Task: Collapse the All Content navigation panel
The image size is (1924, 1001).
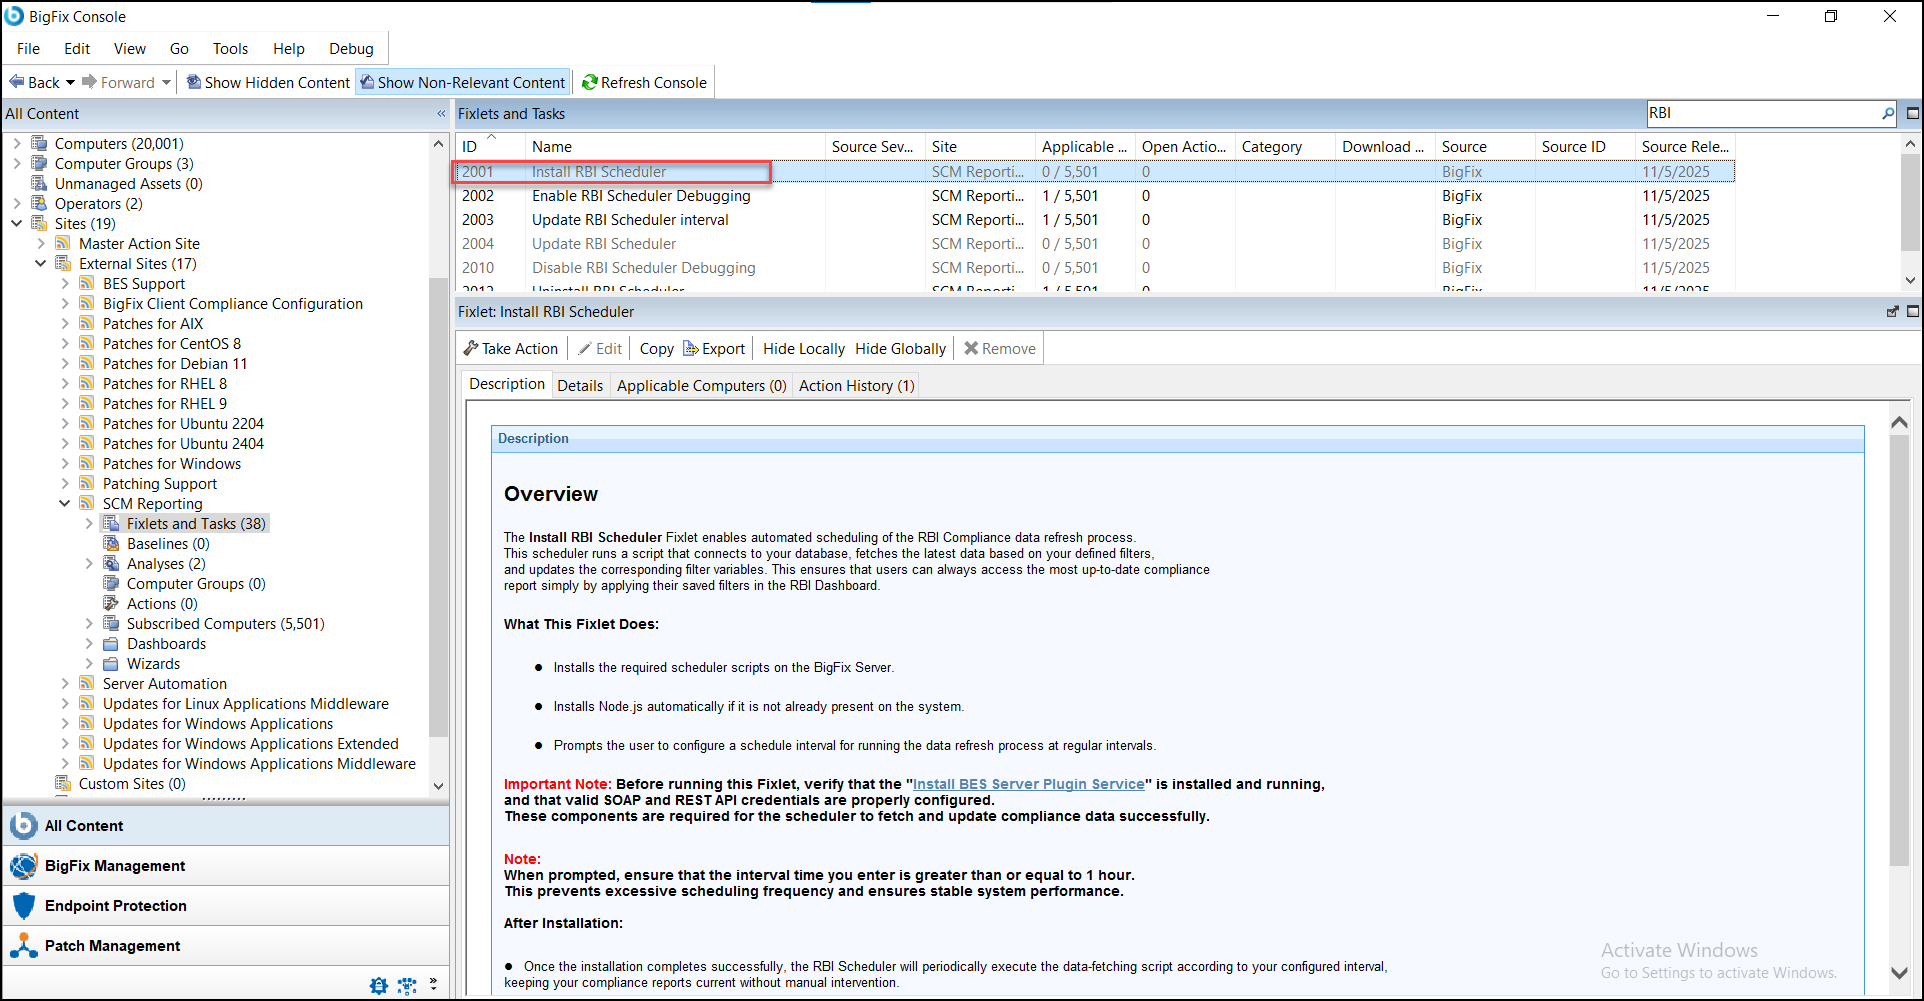Action: tap(441, 113)
